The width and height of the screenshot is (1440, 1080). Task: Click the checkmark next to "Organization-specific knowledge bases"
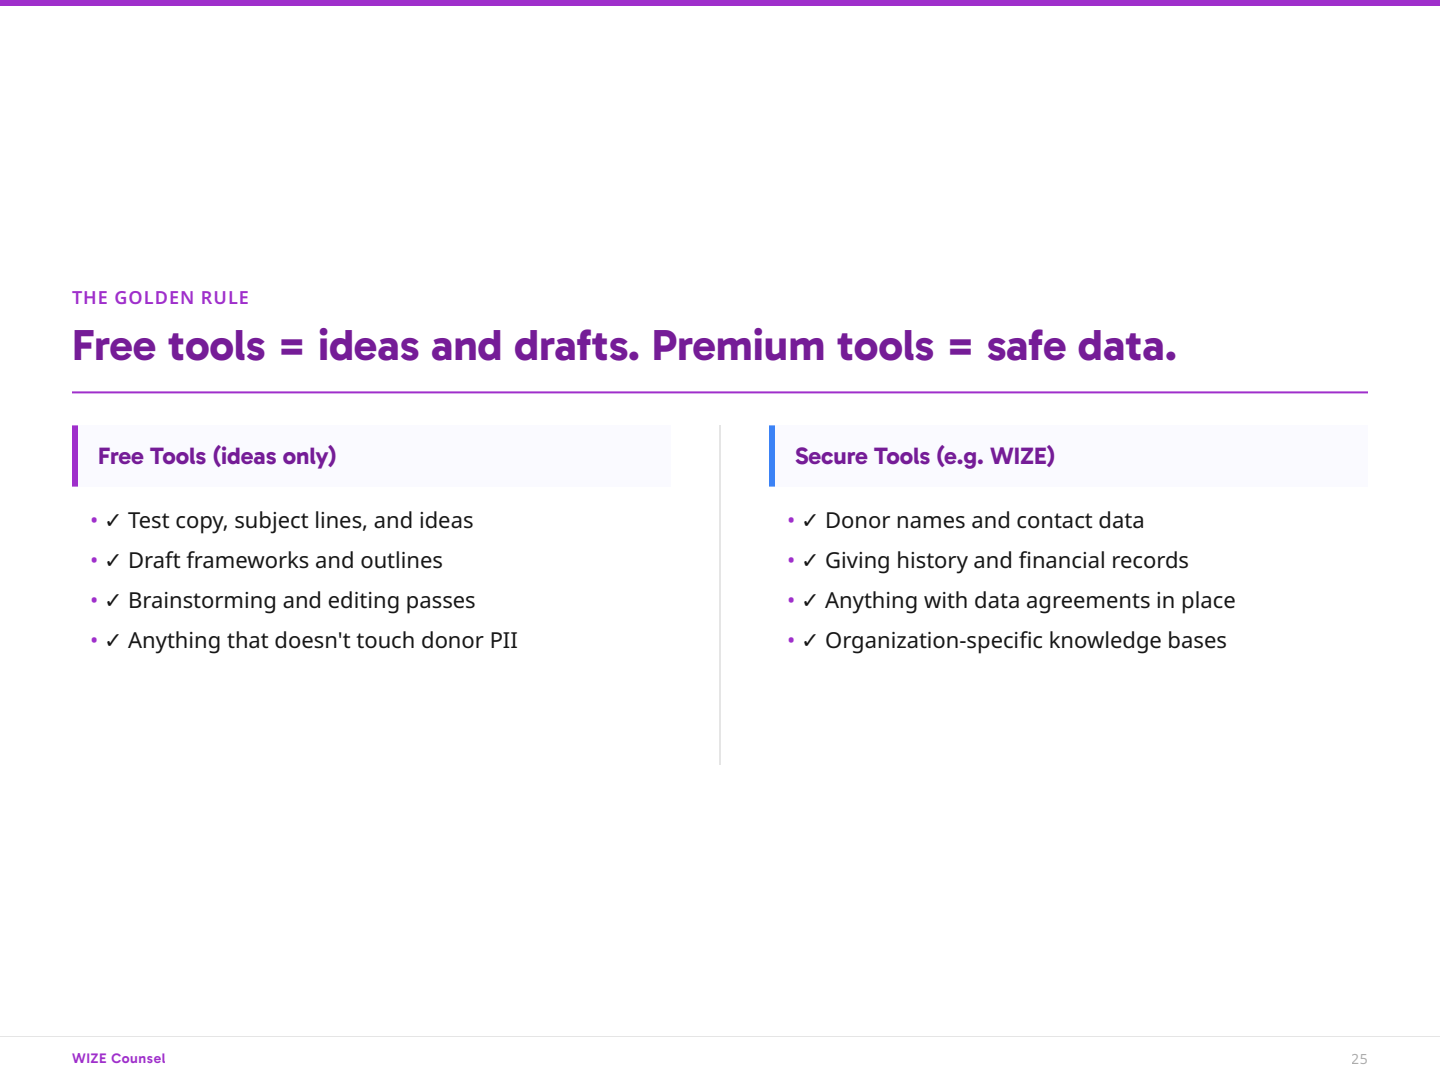click(809, 641)
